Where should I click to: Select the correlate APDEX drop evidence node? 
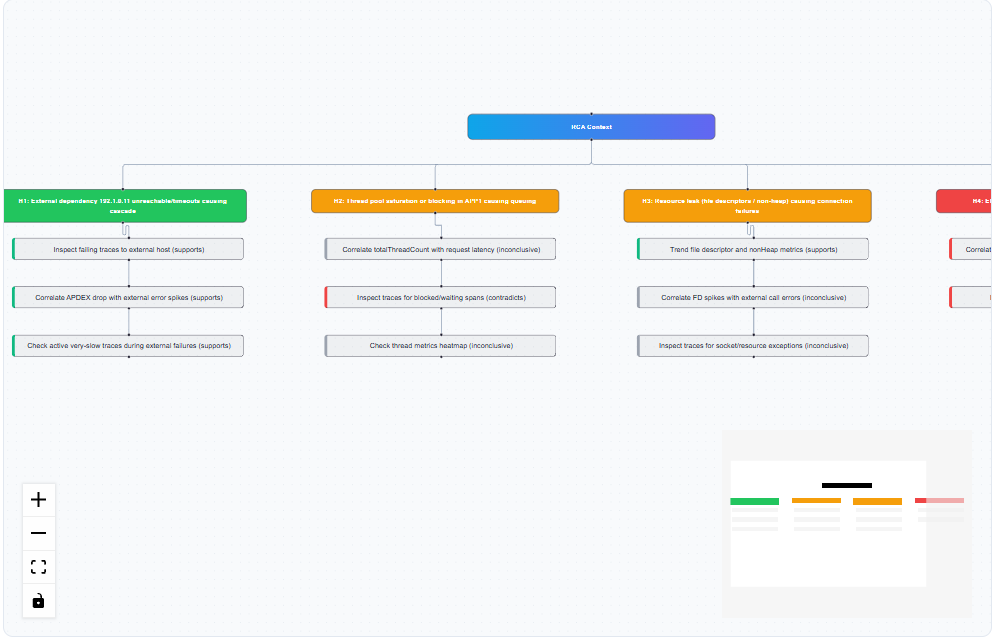coord(127,297)
